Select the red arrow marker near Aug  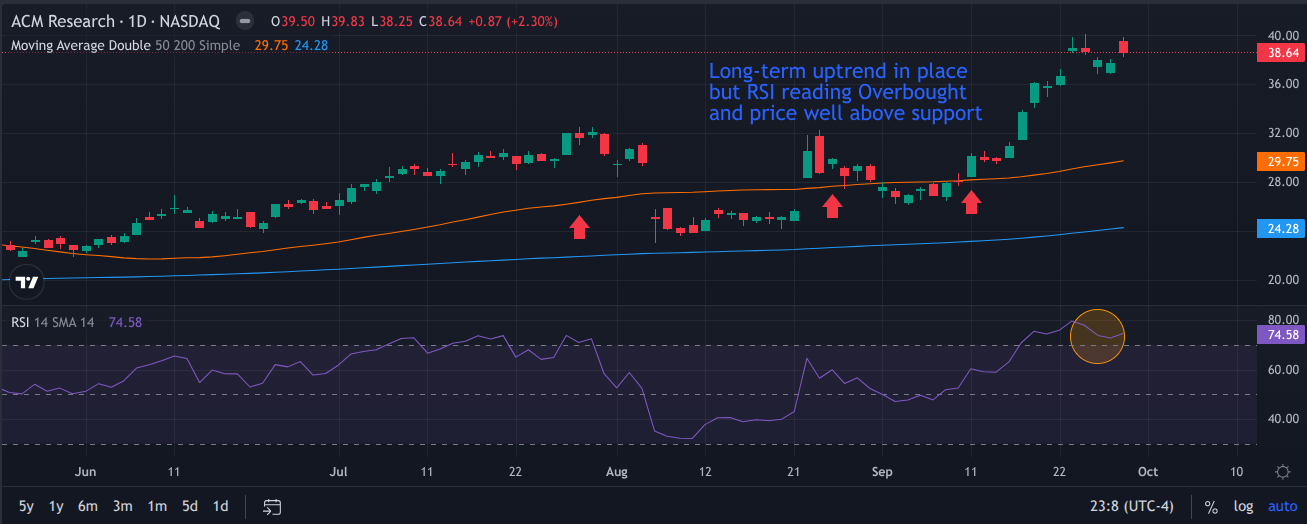[579, 227]
